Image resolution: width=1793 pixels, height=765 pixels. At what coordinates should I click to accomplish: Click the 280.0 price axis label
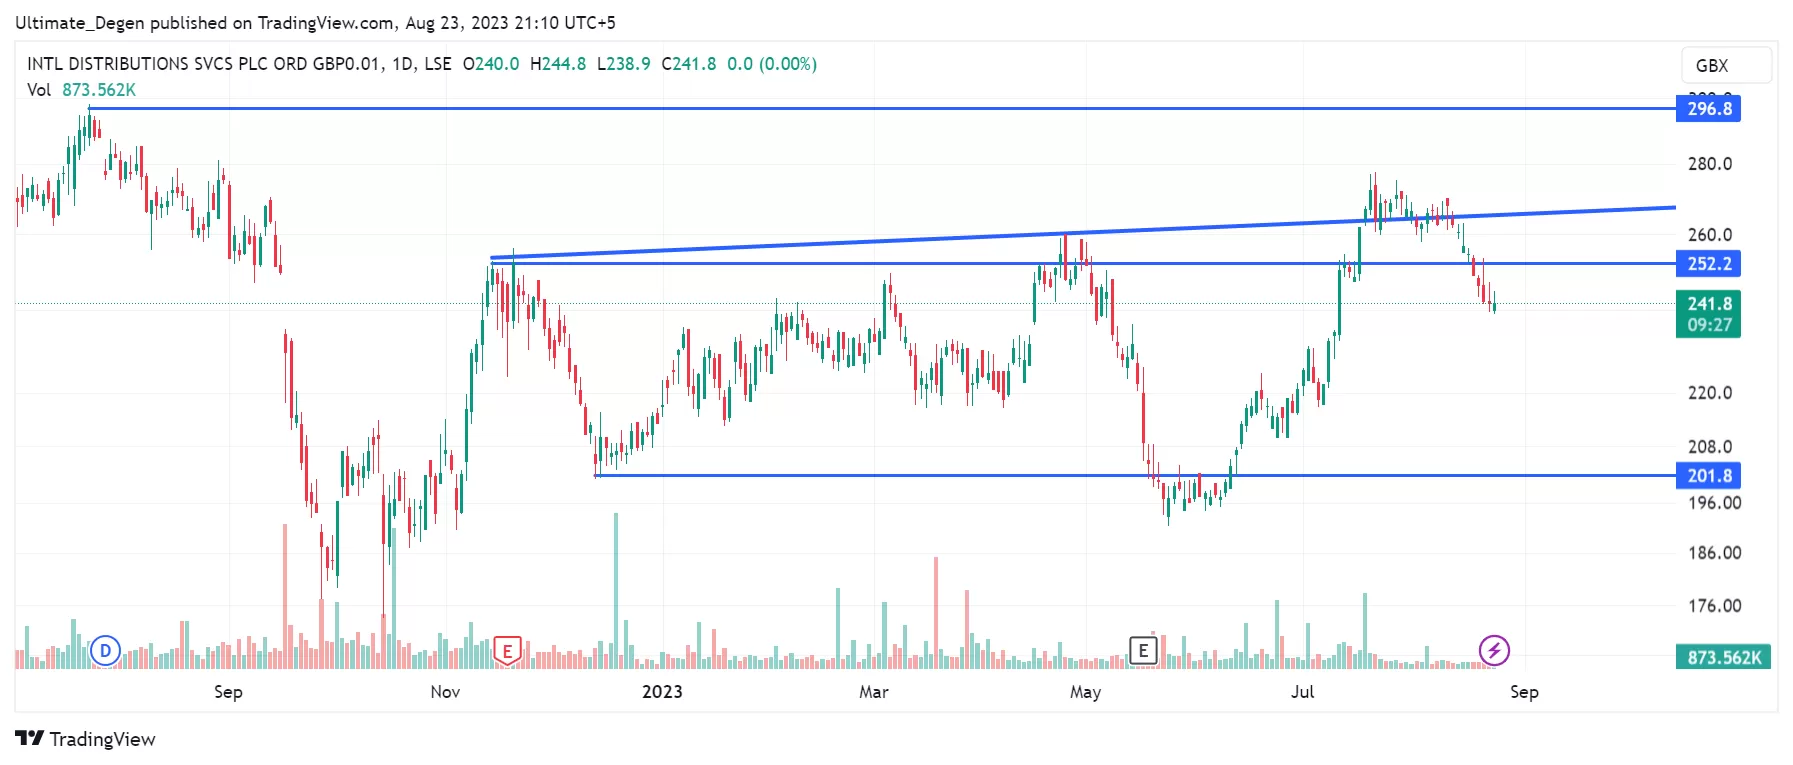point(1710,164)
